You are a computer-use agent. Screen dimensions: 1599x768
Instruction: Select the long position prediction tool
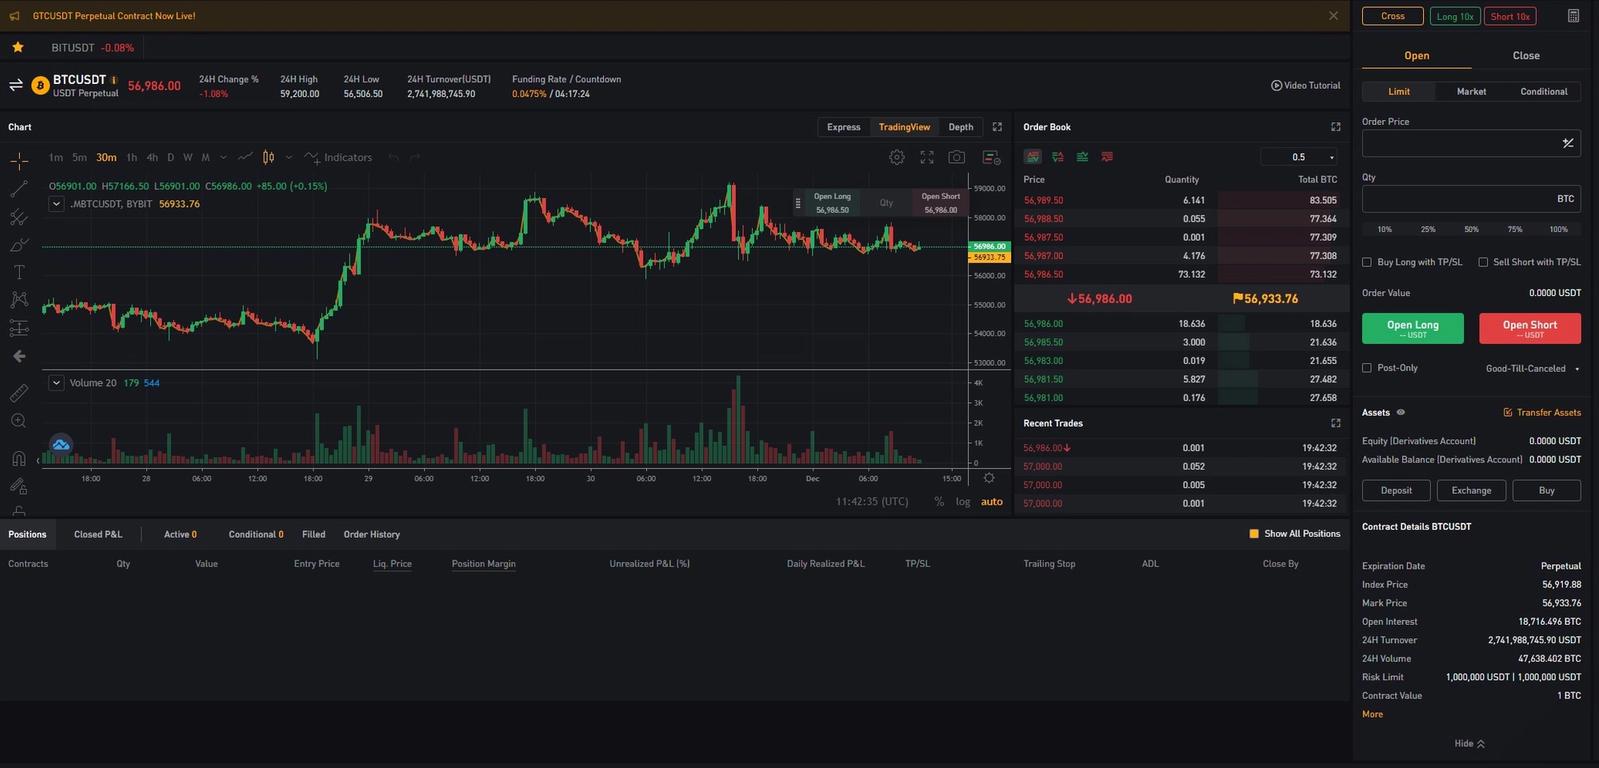click(x=19, y=327)
